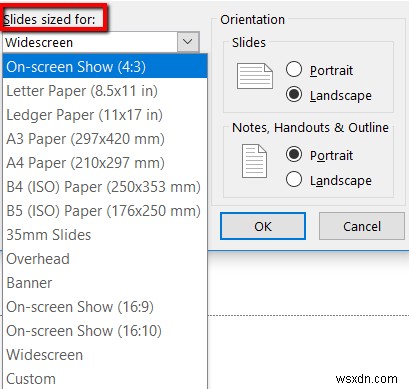Select On-screen Show (4:3) option
The width and height of the screenshot is (409, 389).
105,67
